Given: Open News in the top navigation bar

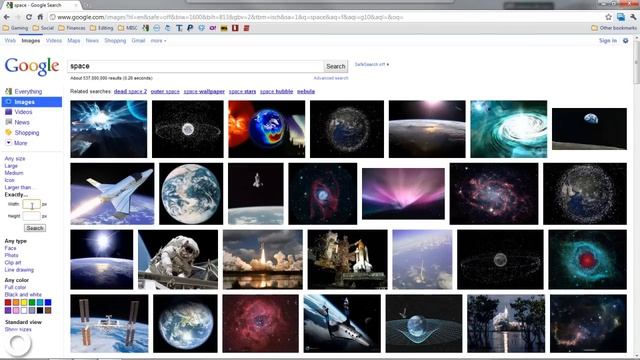Looking at the screenshot, I should (x=92, y=40).
